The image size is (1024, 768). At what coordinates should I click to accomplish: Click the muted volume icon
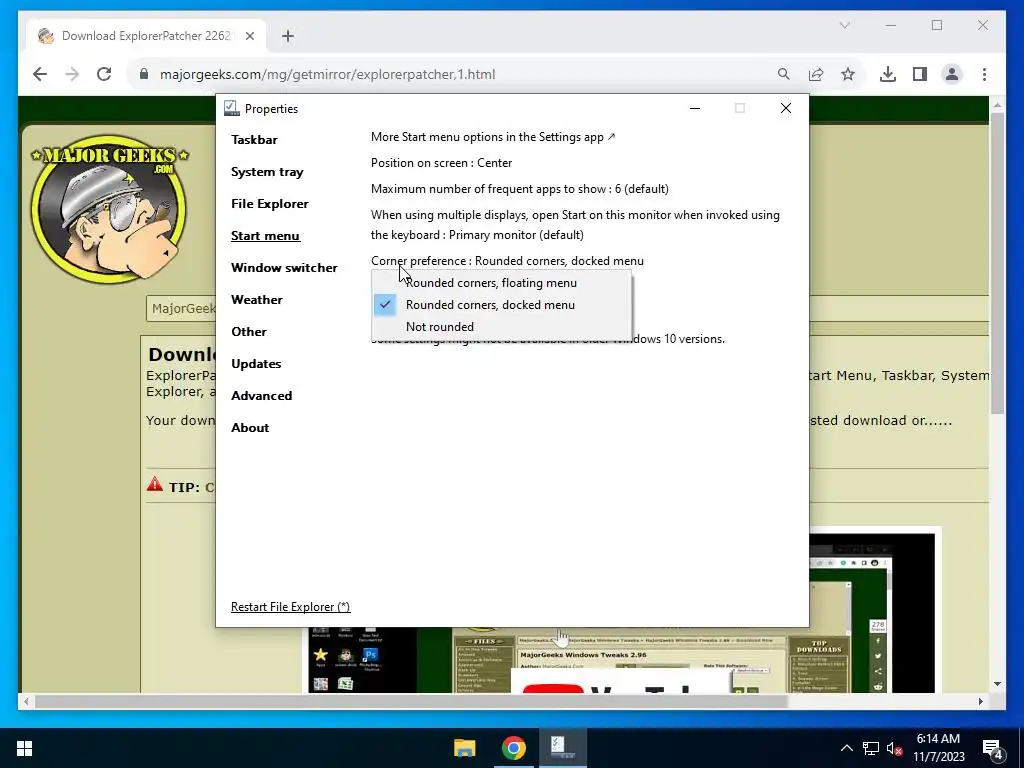click(x=894, y=748)
